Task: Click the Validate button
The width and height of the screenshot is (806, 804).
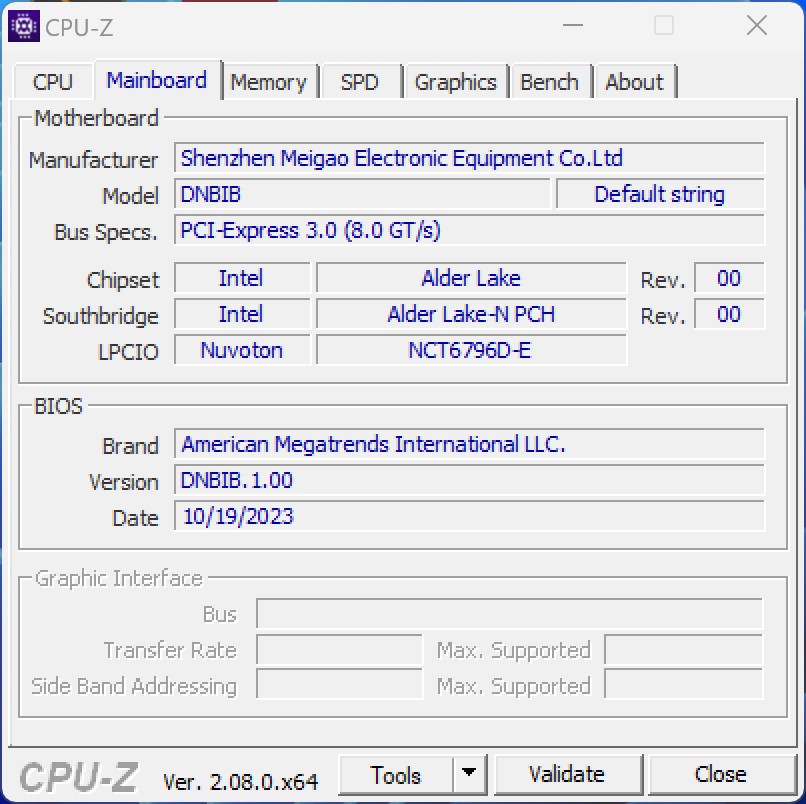Action: [x=567, y=775]
